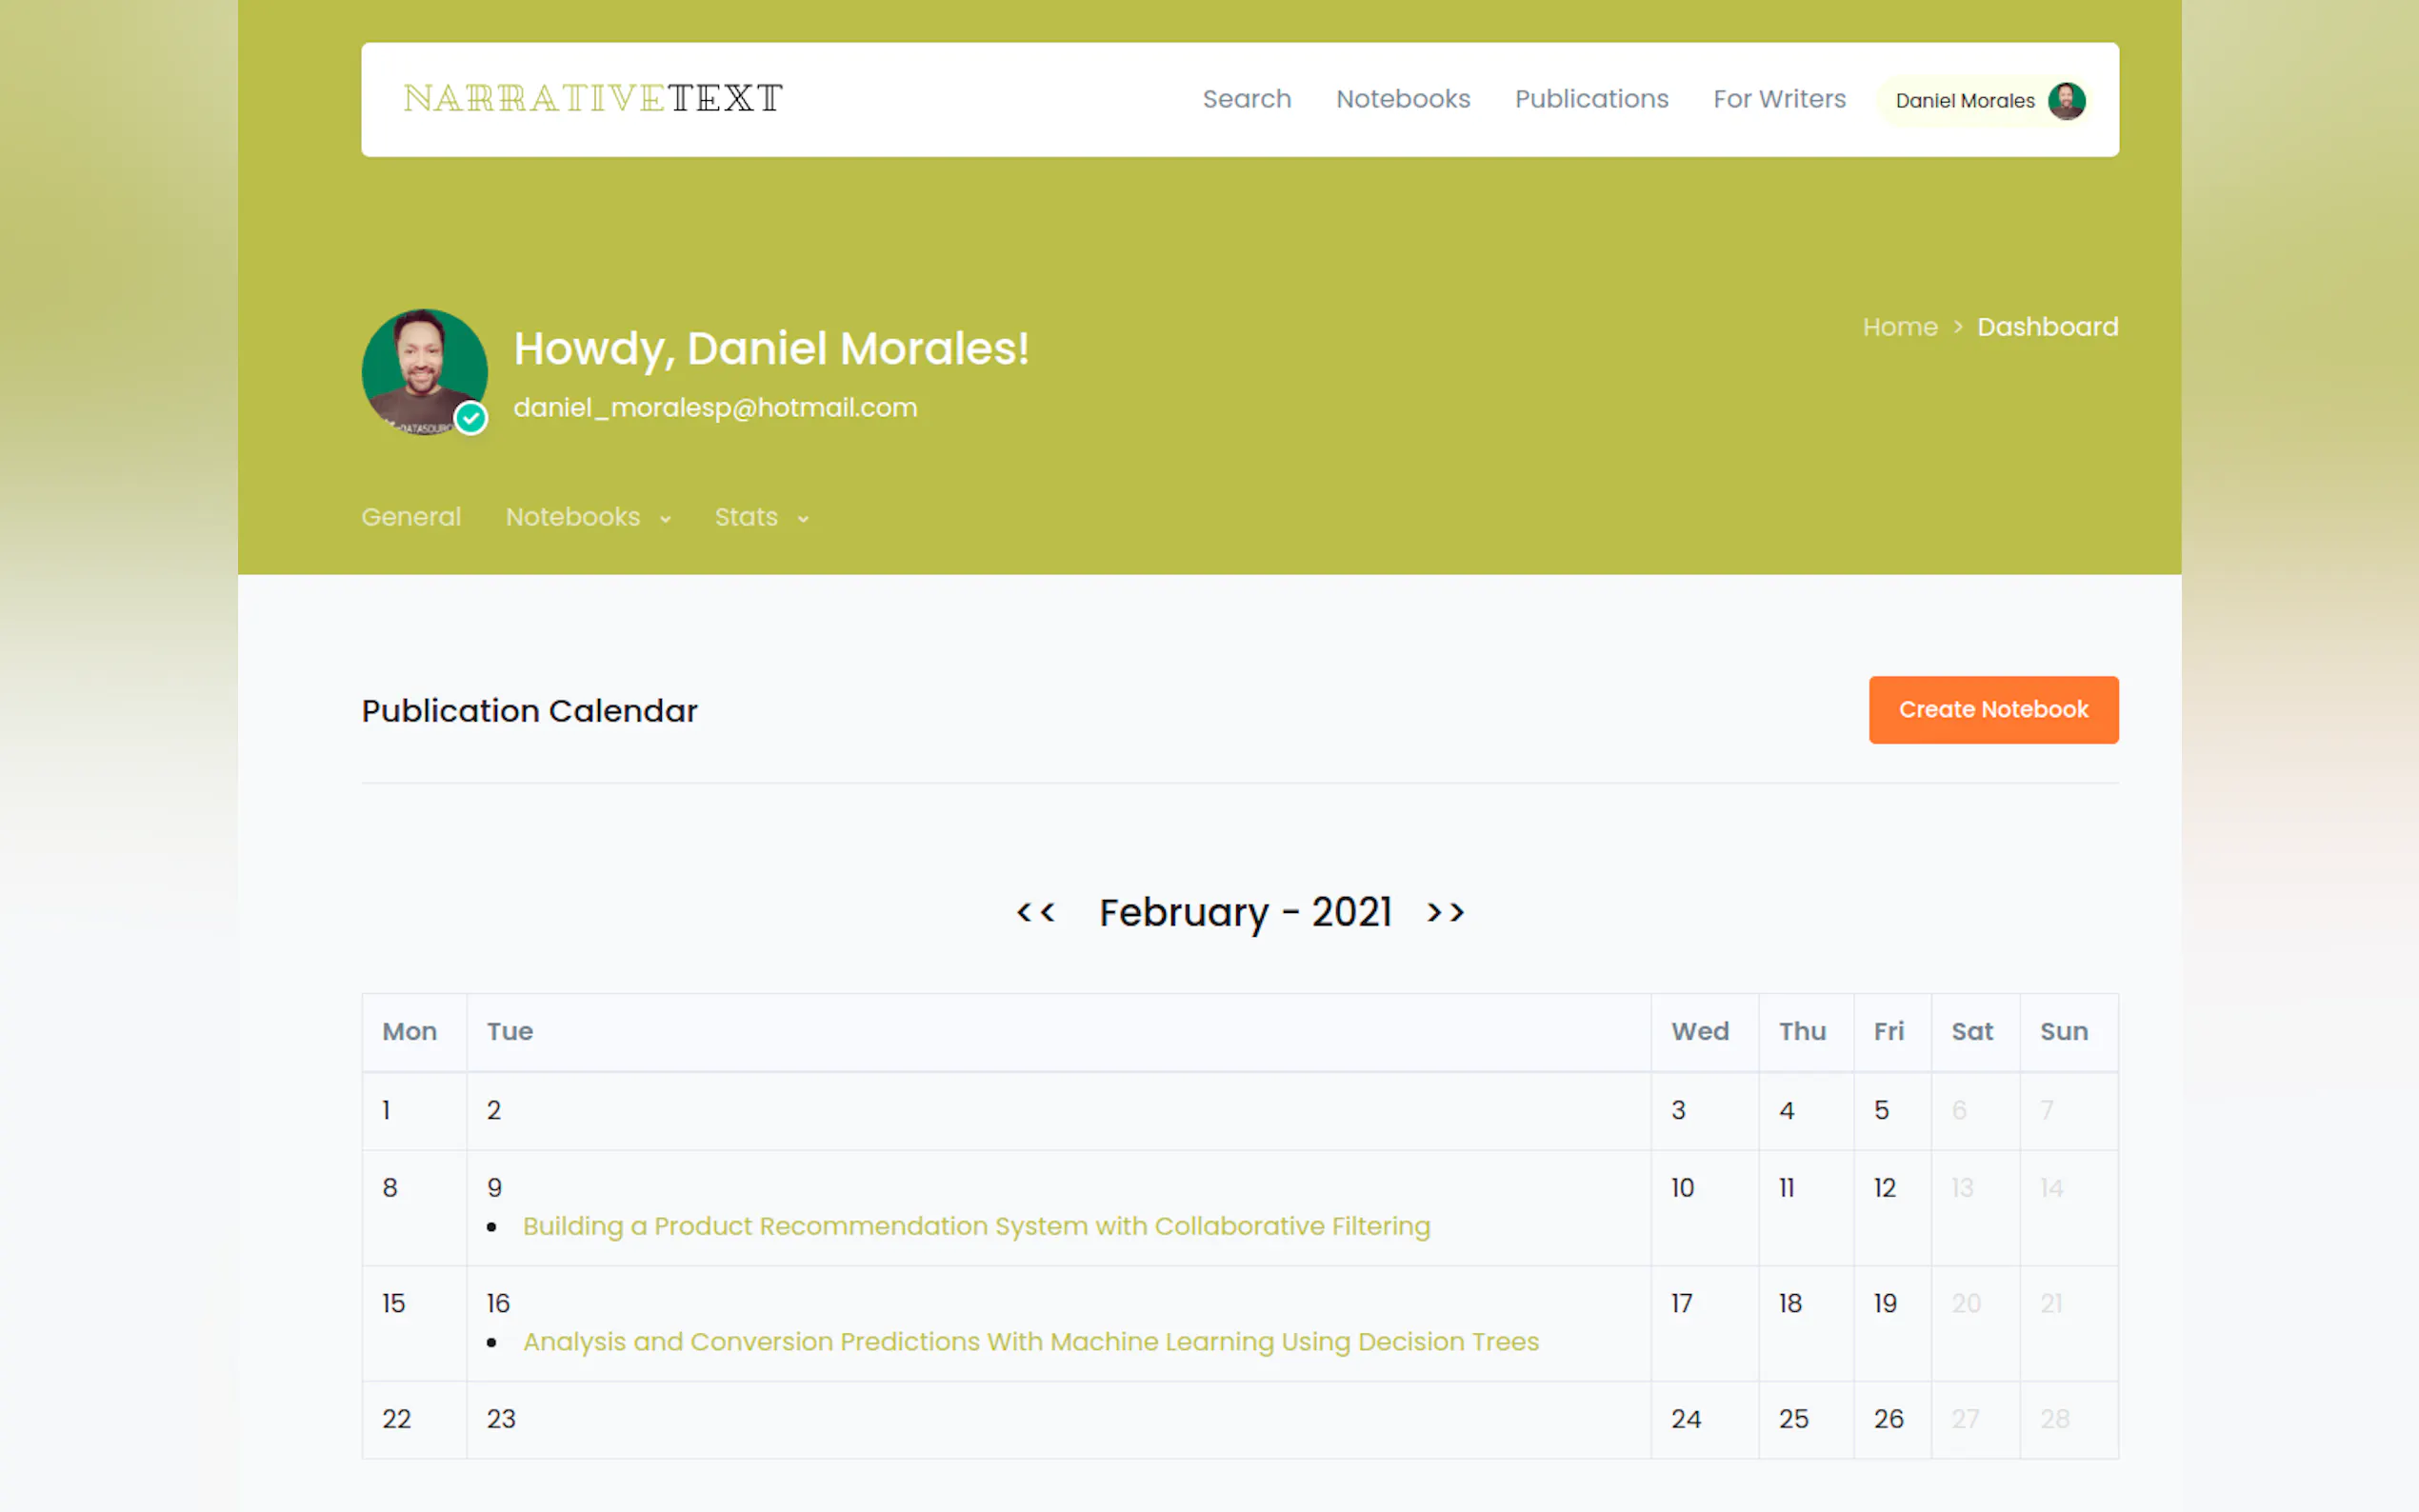Open the General dashboard tab
Viewport: 2419px width, 1512px height.
pyautogui.click(x=411, y=517)
